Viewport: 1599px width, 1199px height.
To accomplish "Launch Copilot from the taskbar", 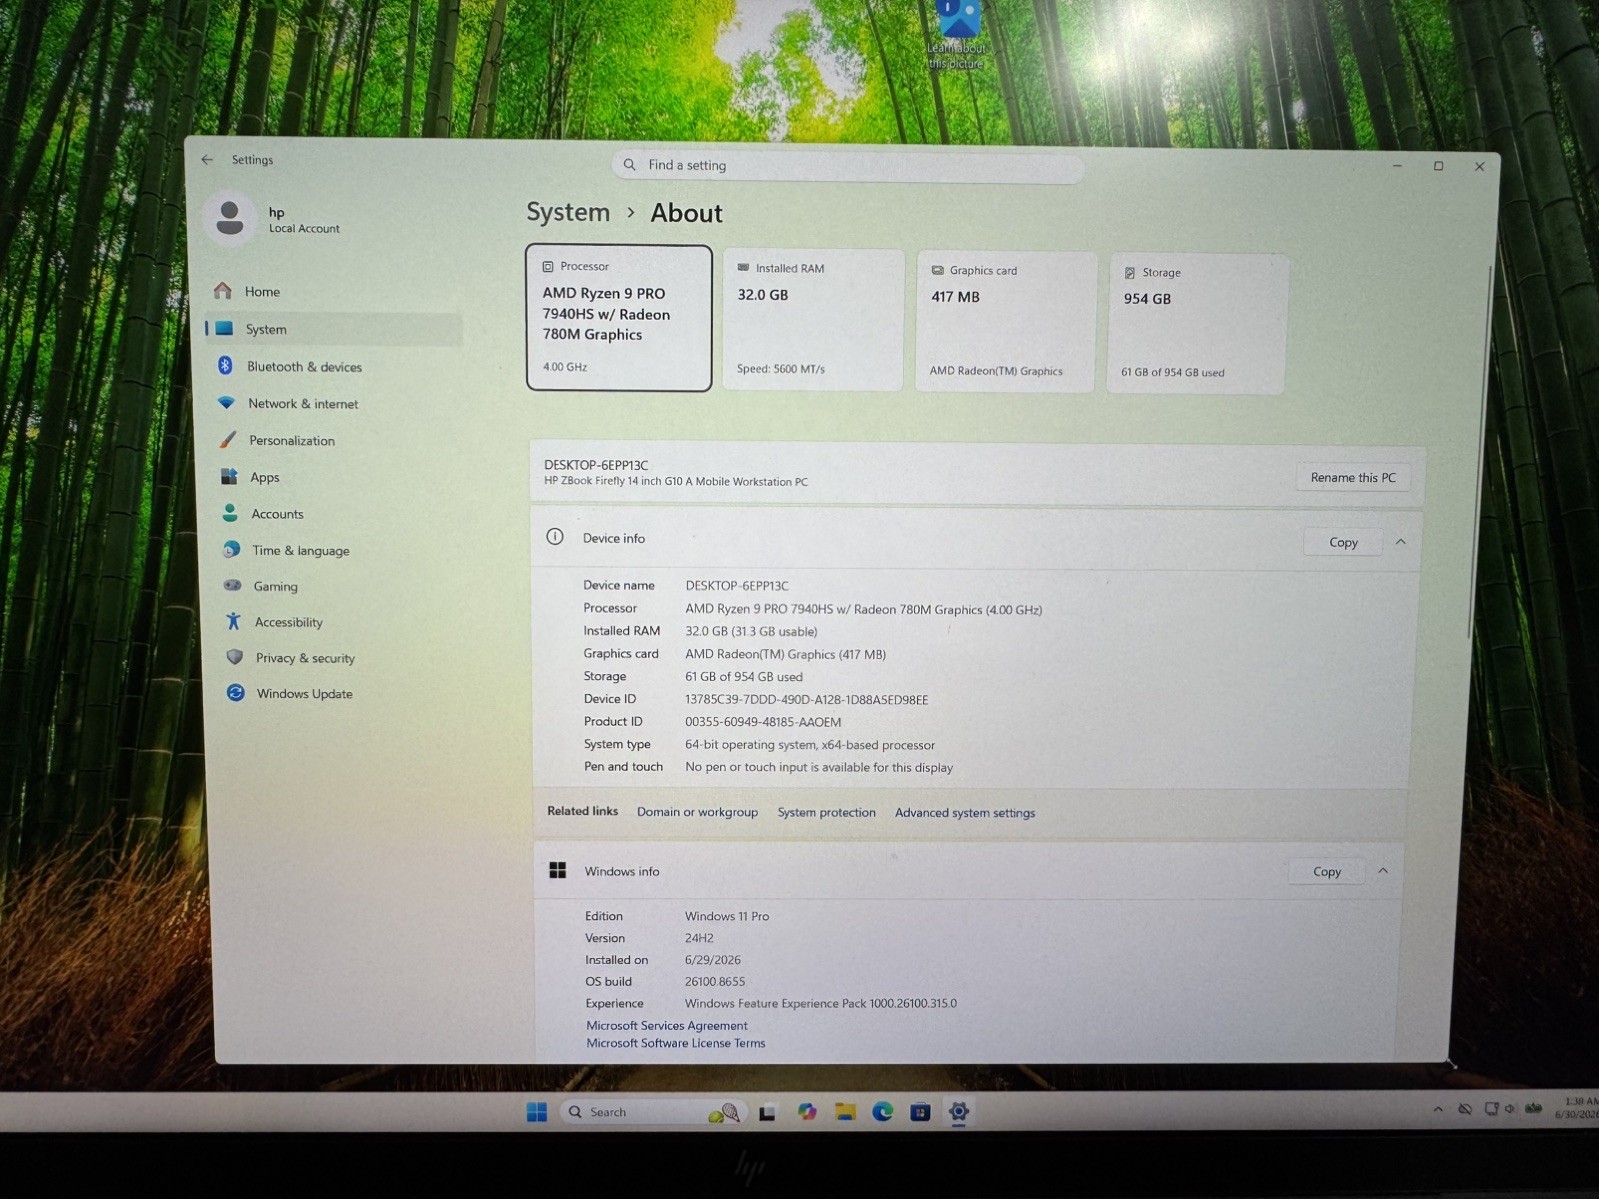I will (x=807, y=1112).
